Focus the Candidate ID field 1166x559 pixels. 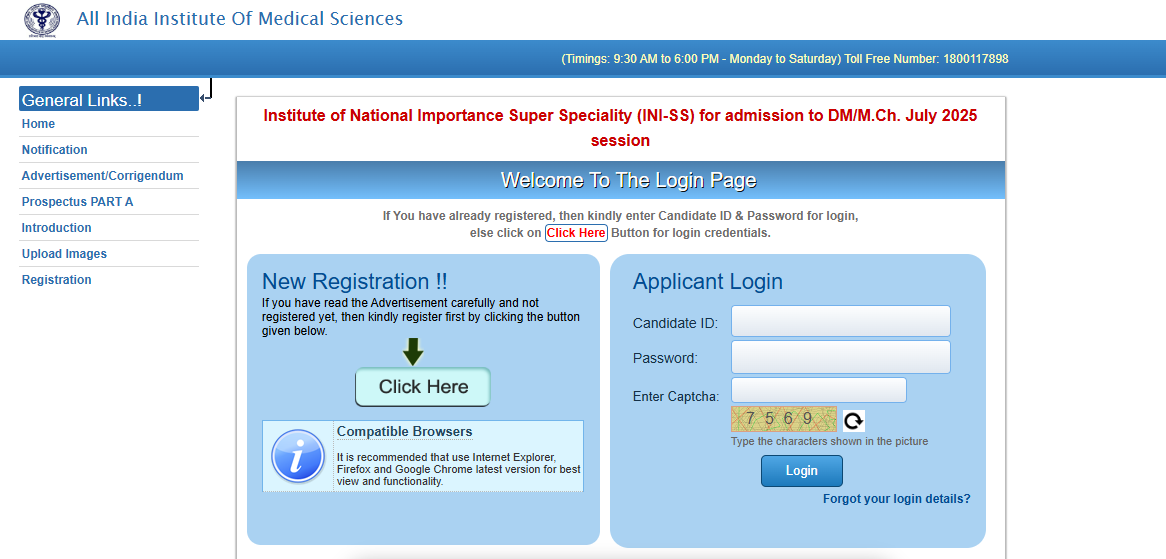[840, 322]
